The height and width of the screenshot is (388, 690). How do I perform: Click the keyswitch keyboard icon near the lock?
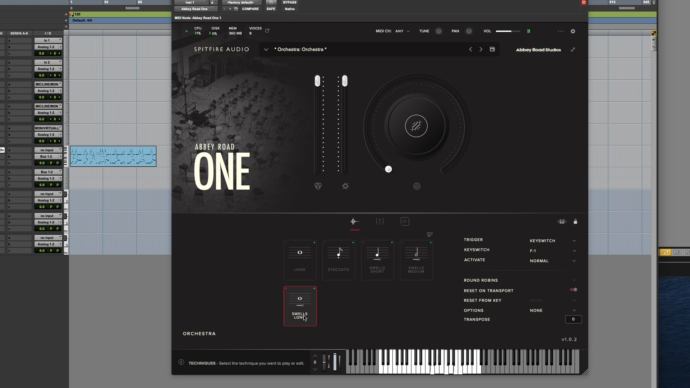562,222
